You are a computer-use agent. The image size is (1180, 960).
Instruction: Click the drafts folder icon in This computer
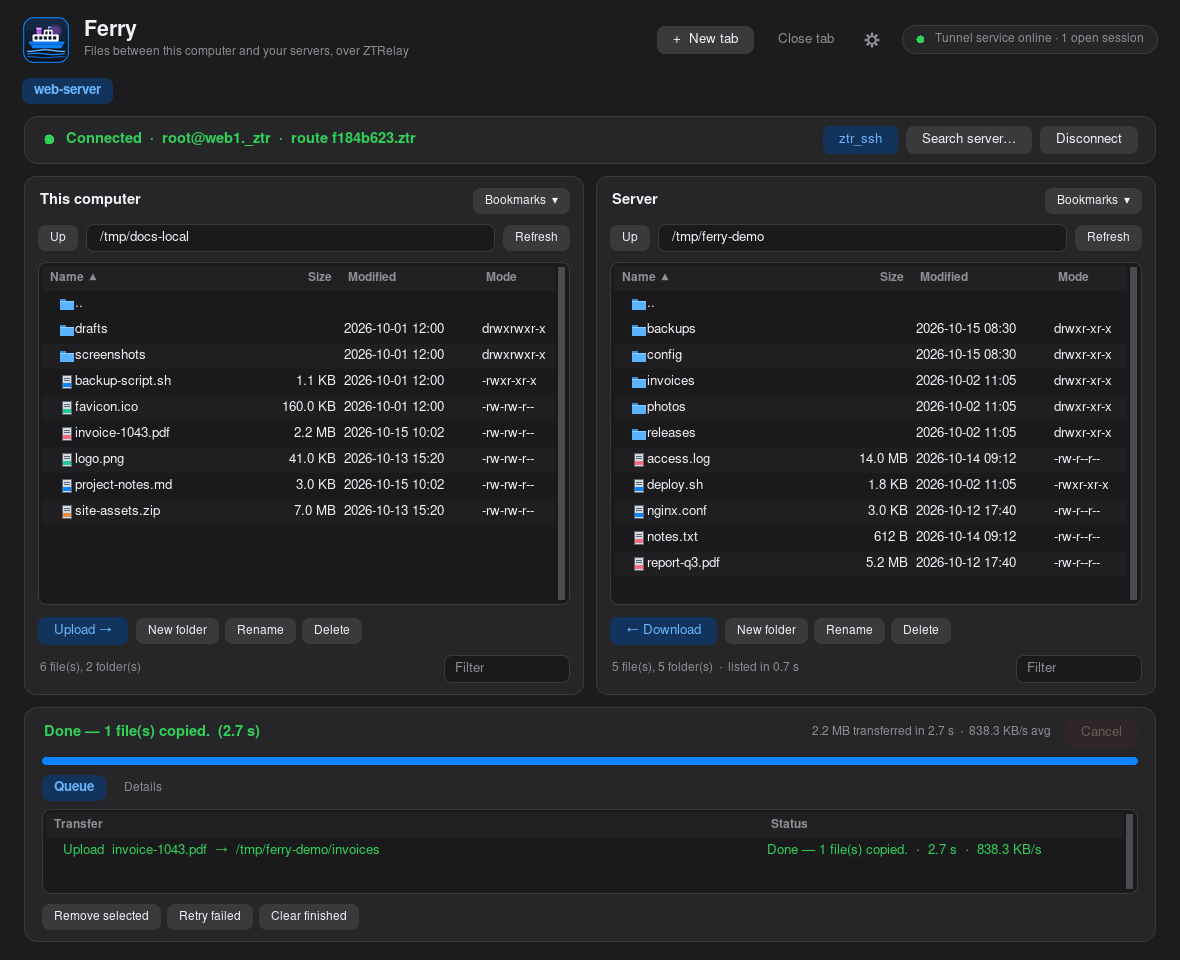click(x=67, y=330)
